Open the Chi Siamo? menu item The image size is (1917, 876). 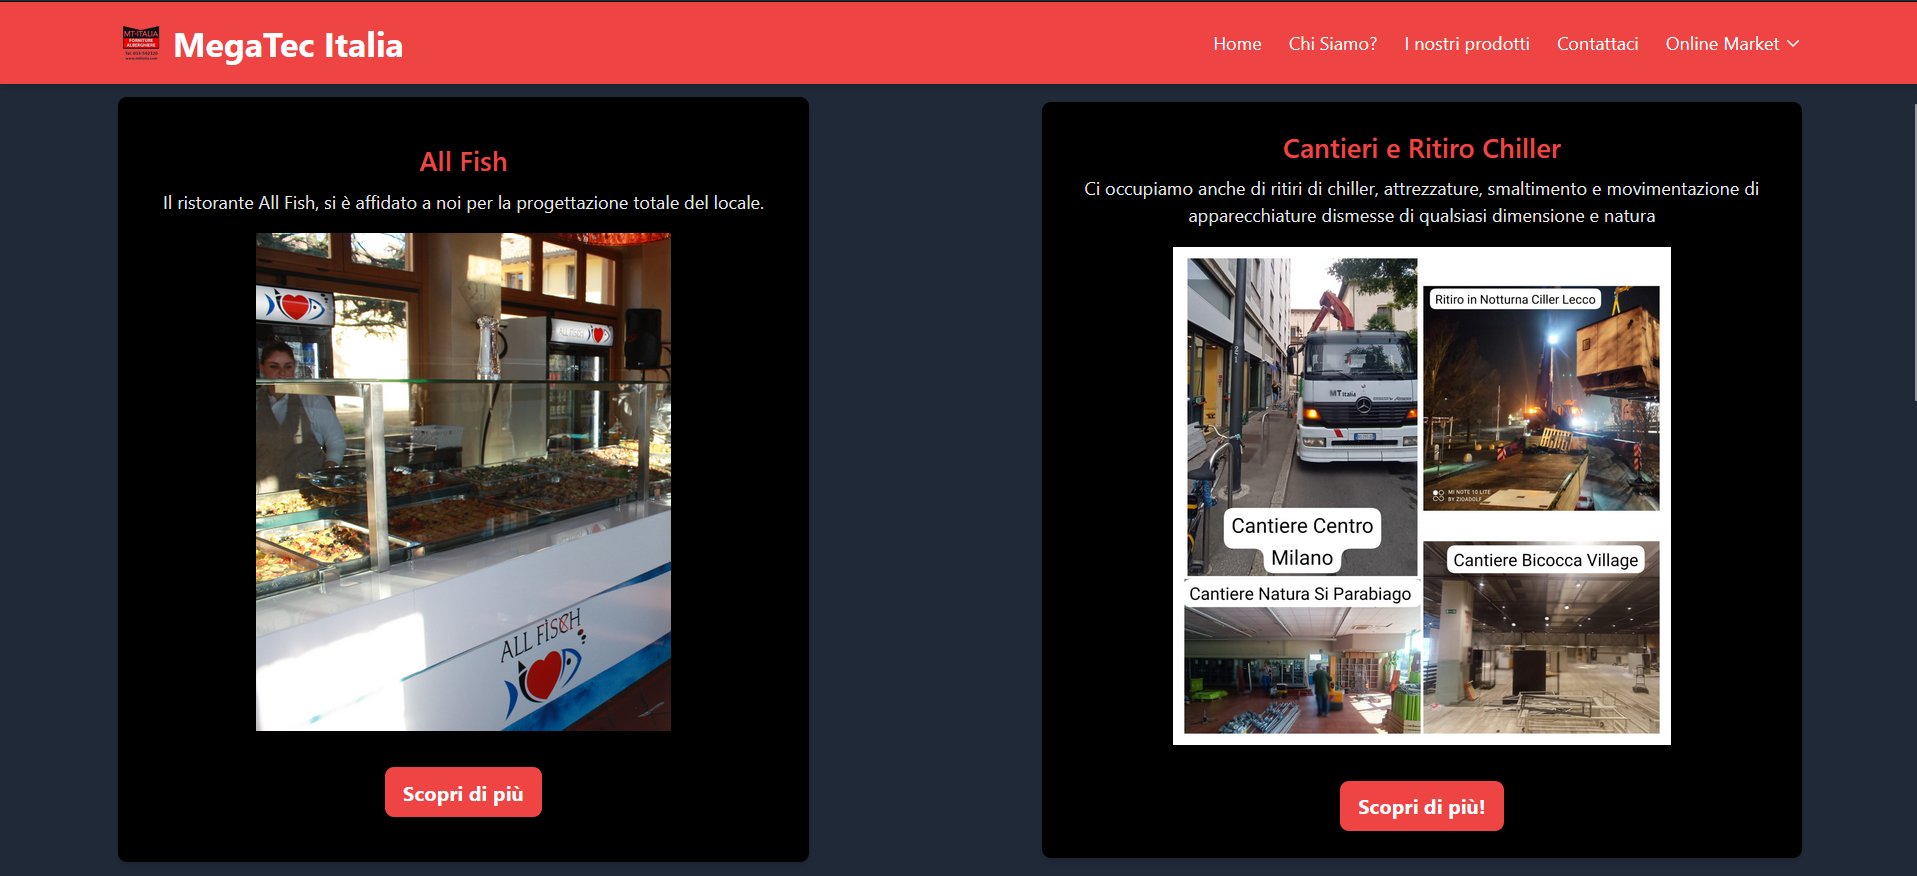click(1332, 44)
